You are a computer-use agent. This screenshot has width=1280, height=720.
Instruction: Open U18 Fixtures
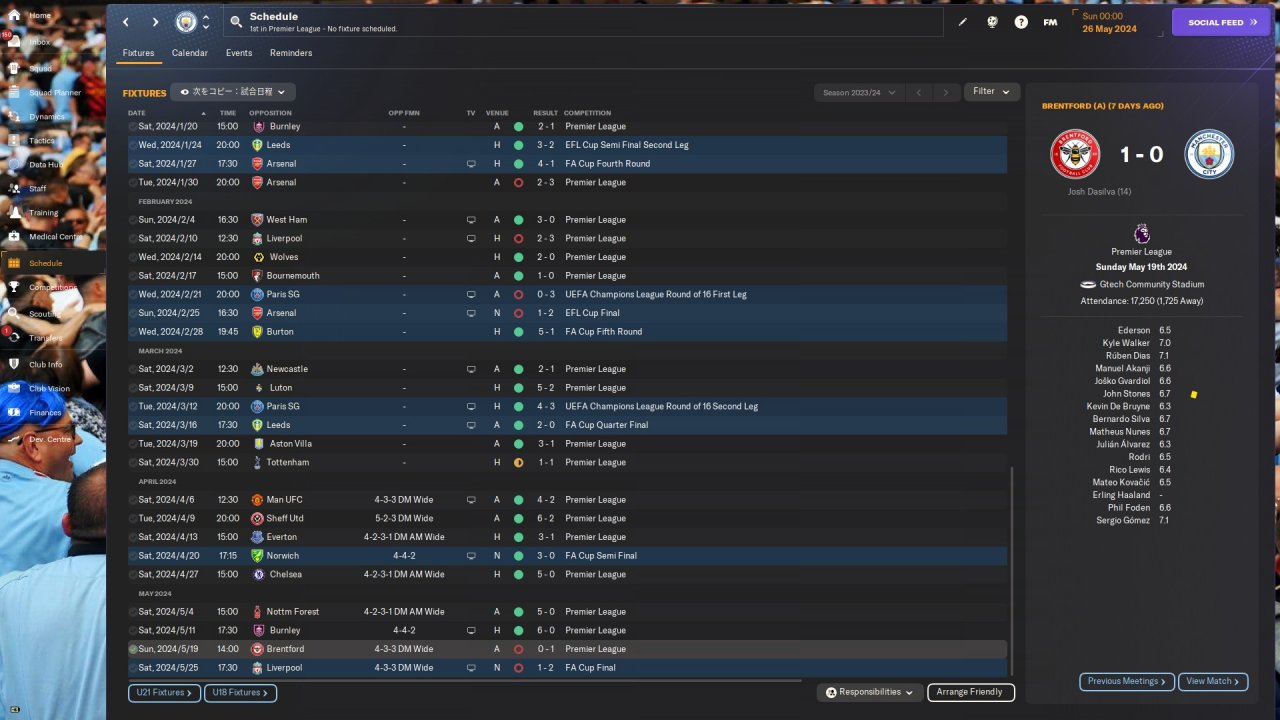pyautogui.click(x=241, y=692)
